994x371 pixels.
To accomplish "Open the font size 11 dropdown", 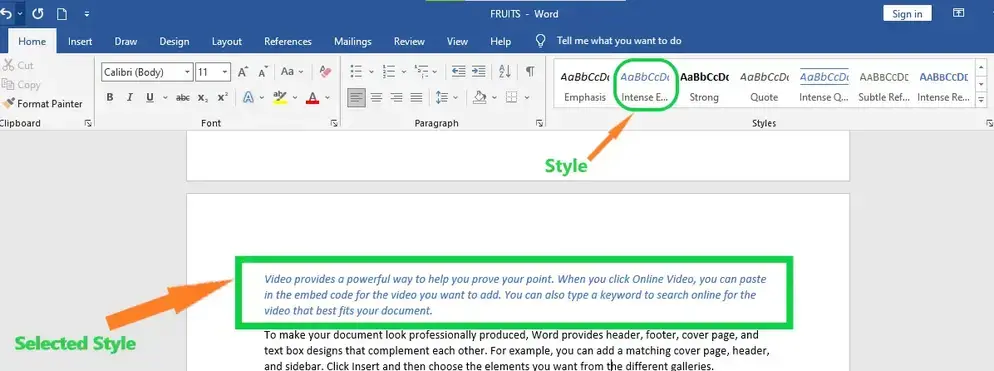I will point(224,72).
